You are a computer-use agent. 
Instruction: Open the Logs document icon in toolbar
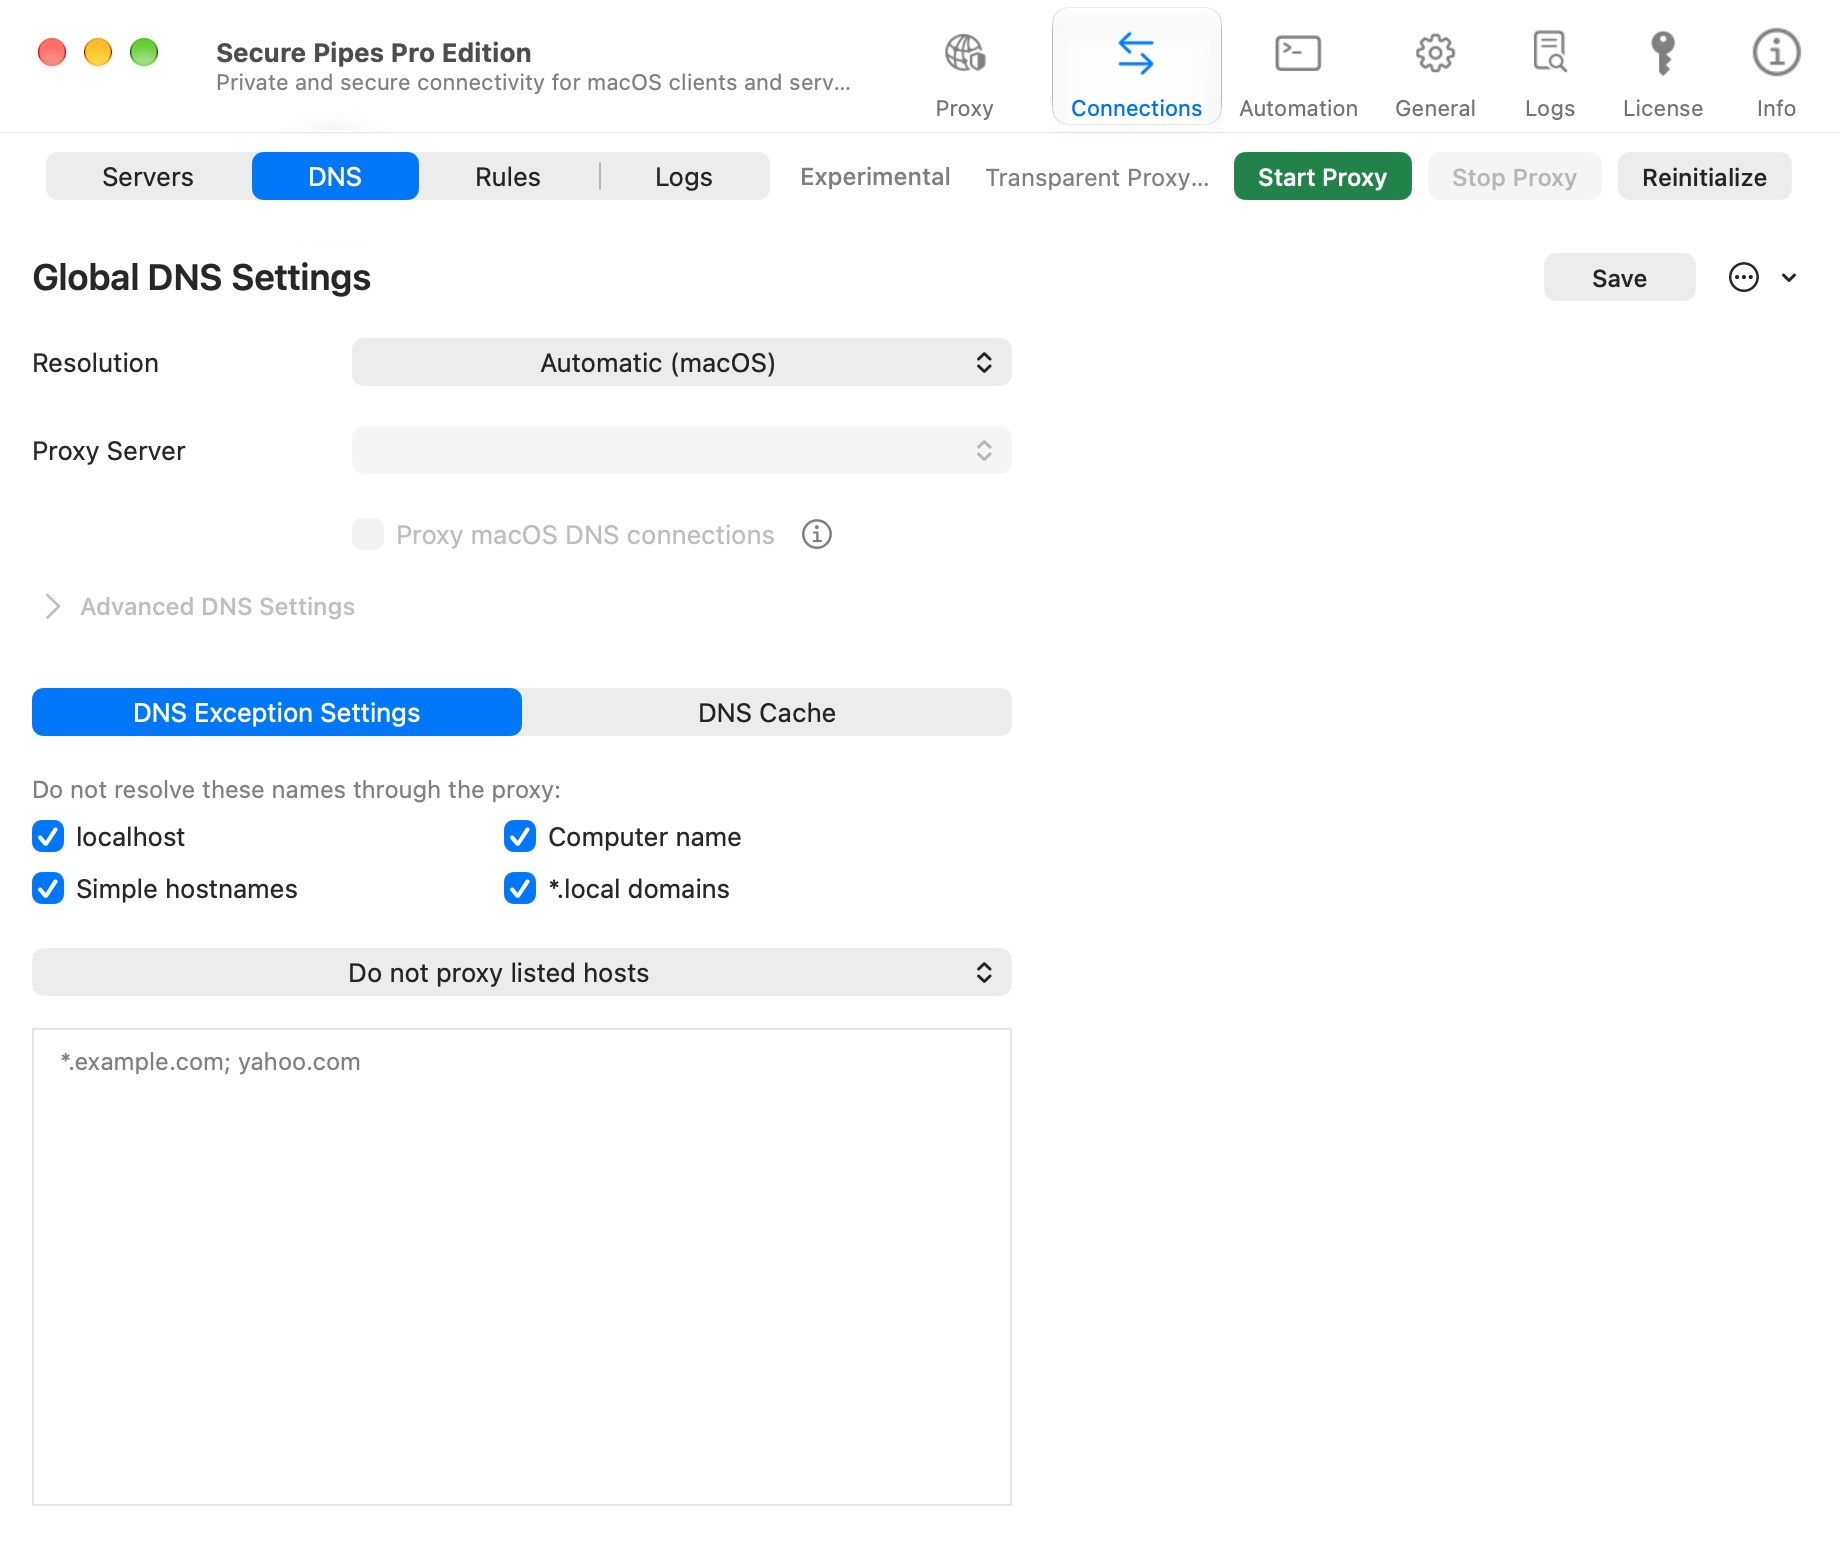pos(1549,52)
